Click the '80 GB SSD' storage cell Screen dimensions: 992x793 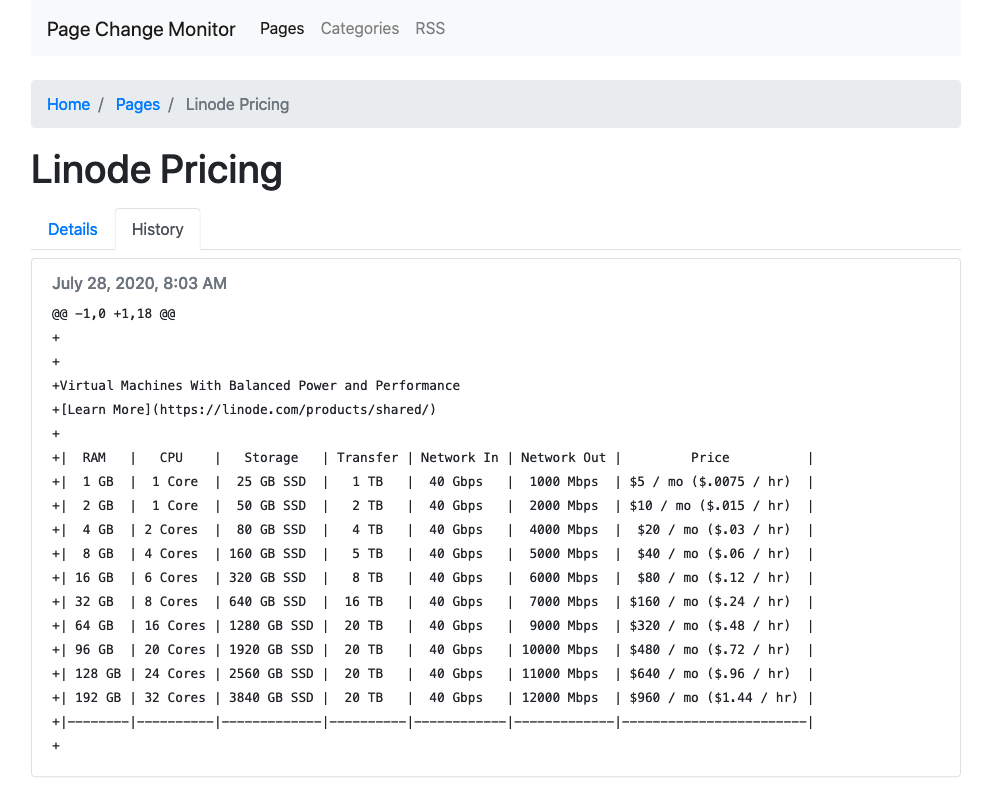(271, 530)
